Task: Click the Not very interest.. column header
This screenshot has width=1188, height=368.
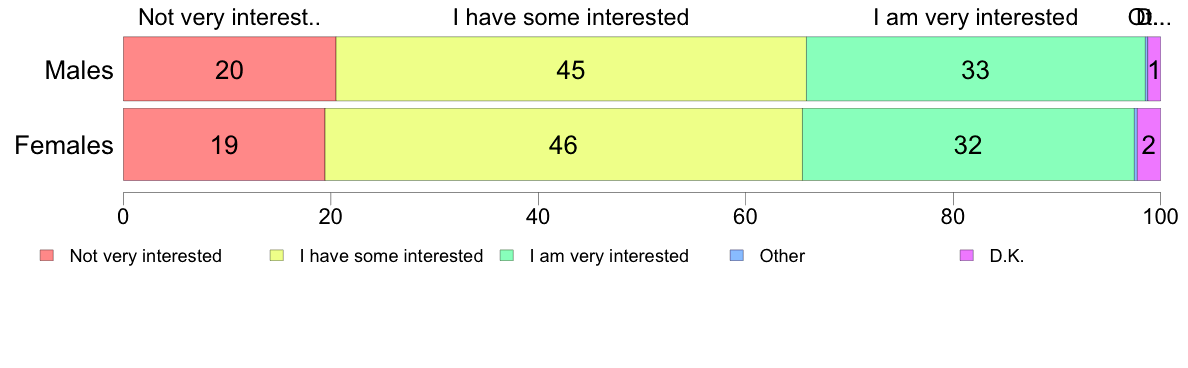Action: [x=230, y=17]
